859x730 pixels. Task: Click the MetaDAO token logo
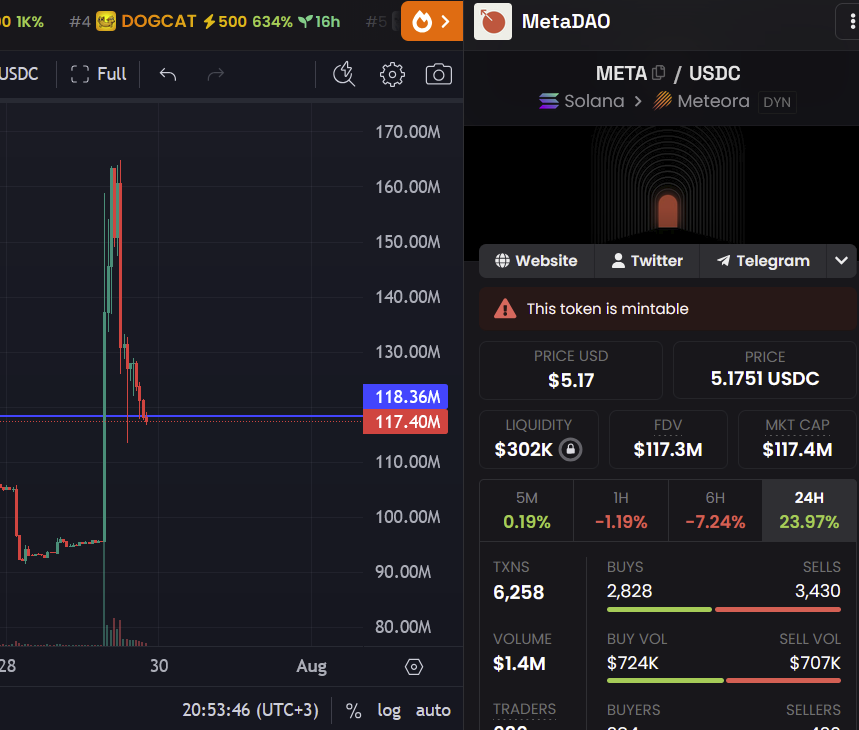(493, 21)
